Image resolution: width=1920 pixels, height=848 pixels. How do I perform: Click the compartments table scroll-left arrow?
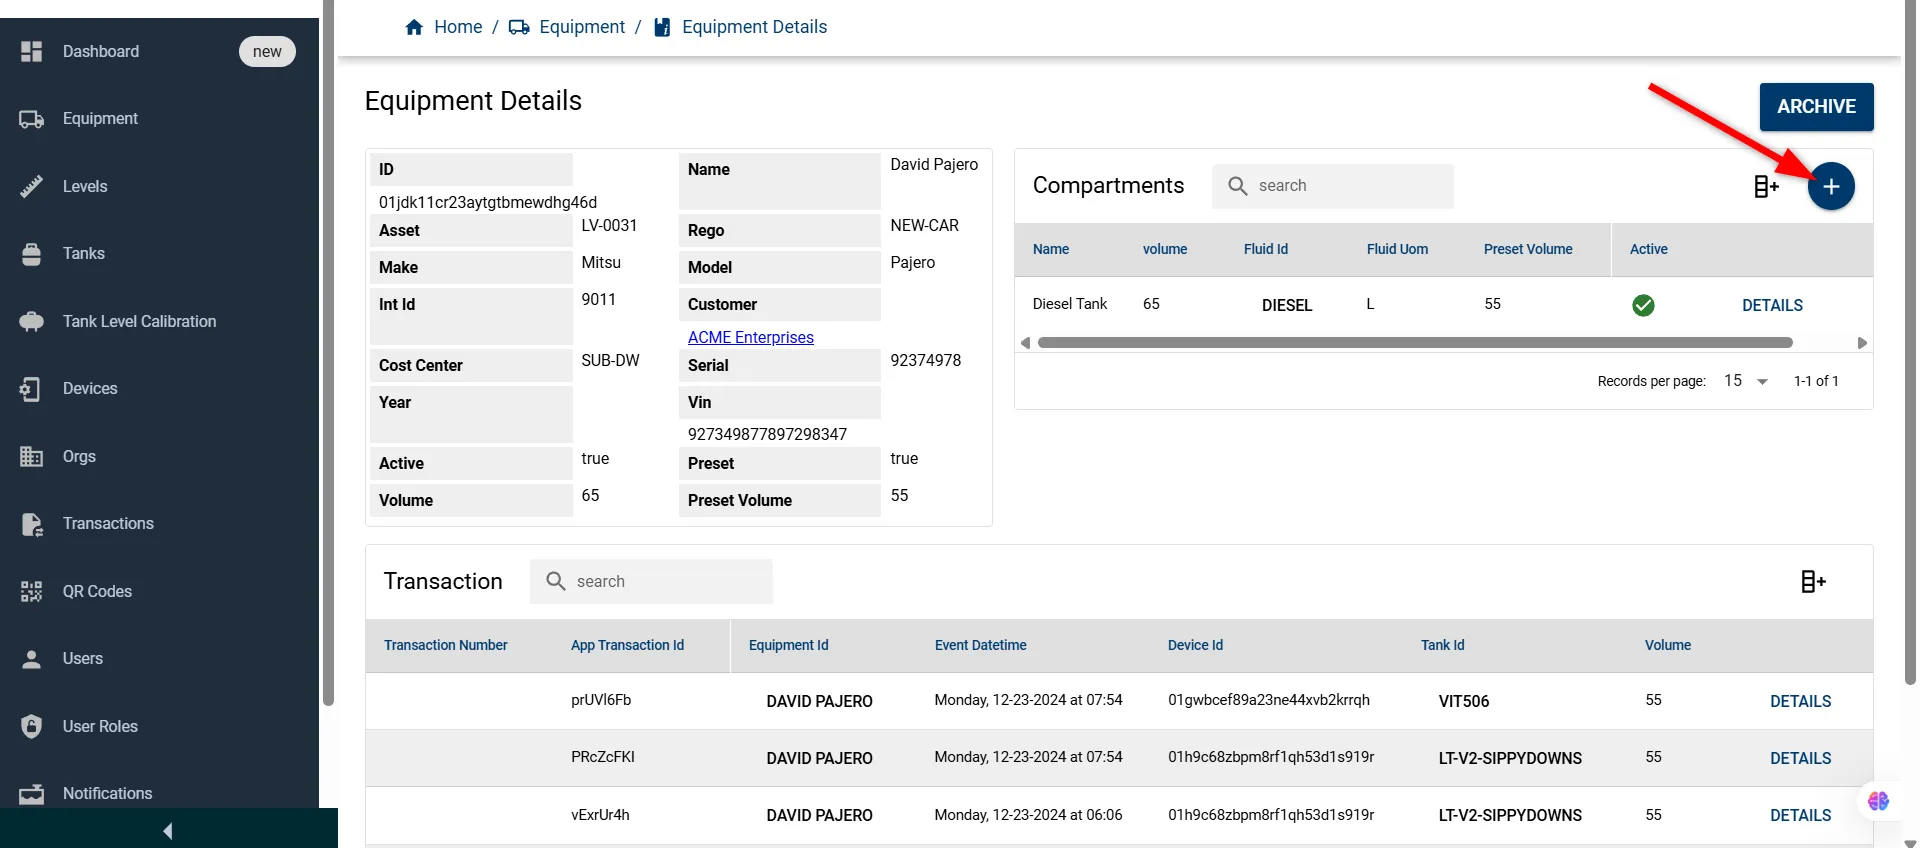1025,343
